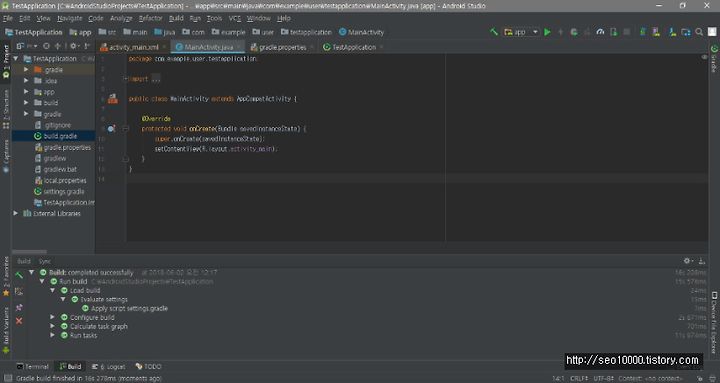Click the Sync Project with Gradle icon

click(643, 32)
